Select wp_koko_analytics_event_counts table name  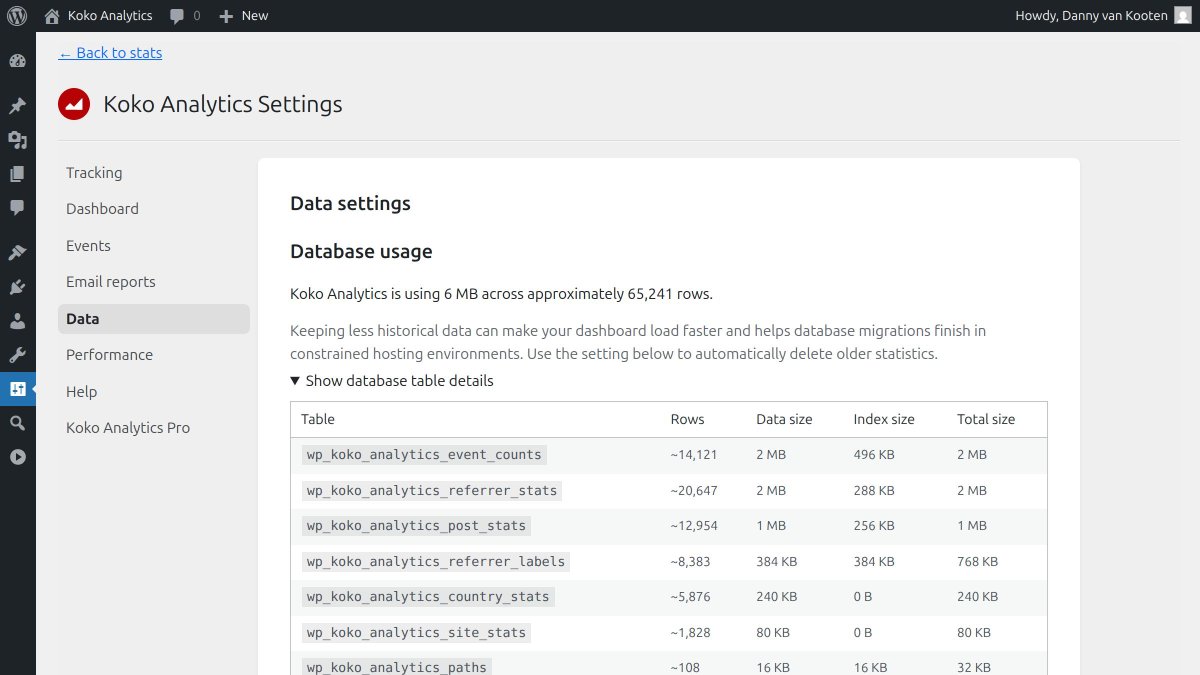[424, 455]
